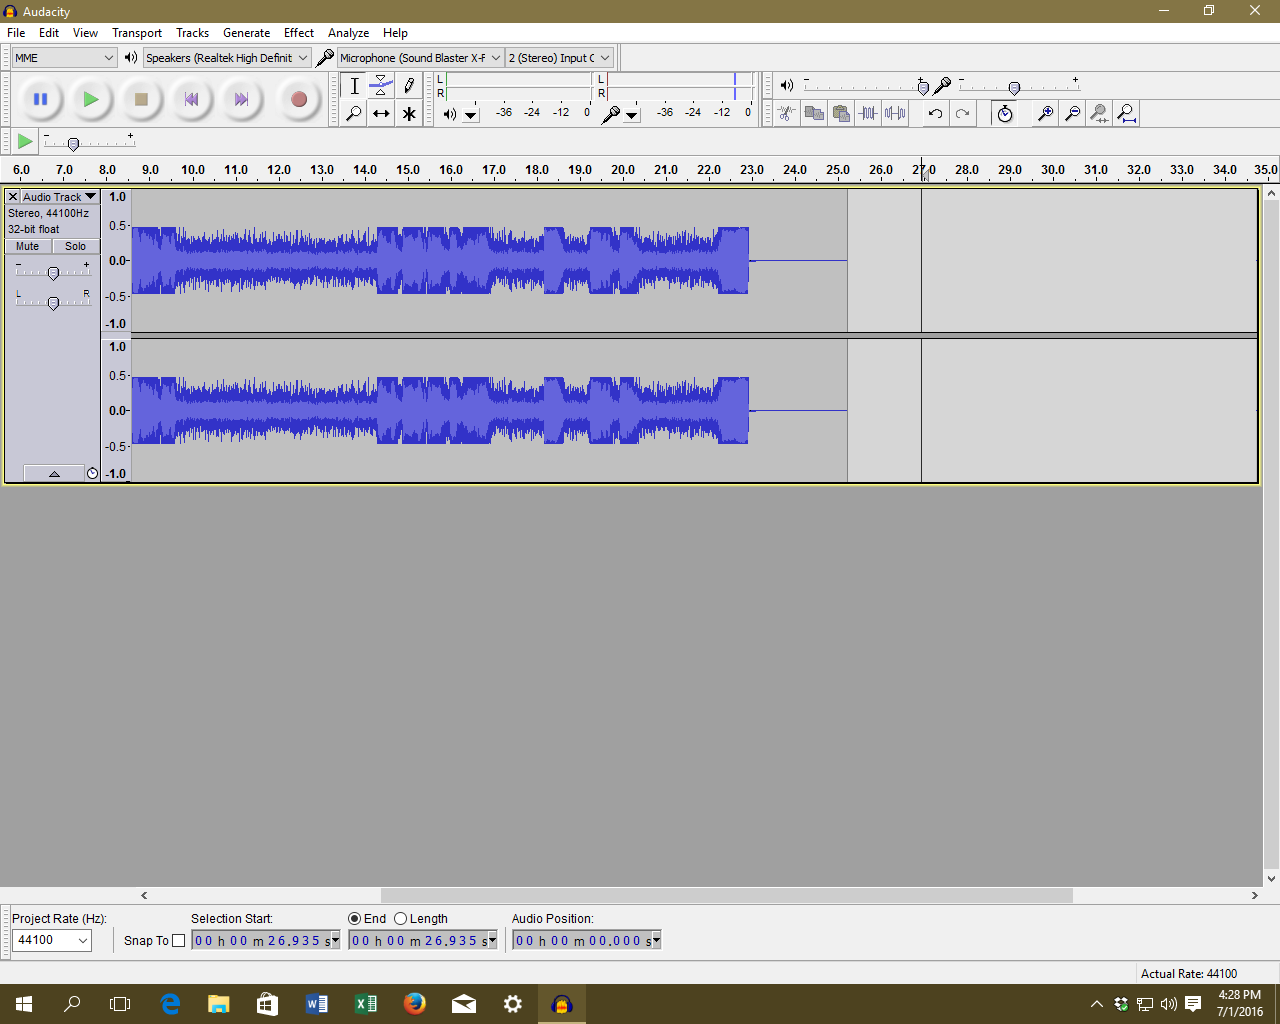
Task: Click the Pause transport button
Action: (x=41, y=99)
